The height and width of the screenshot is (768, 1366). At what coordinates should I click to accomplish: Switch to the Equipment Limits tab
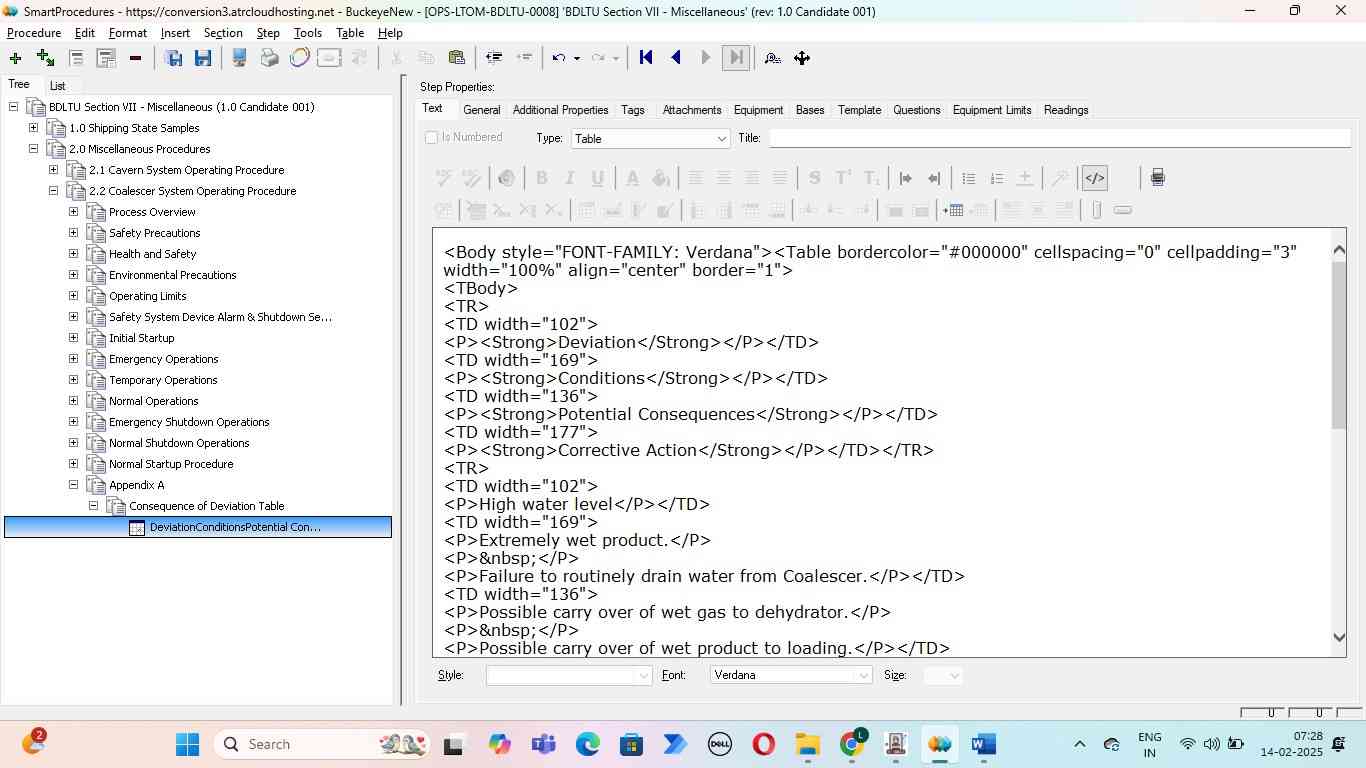[x=992, y=110]
